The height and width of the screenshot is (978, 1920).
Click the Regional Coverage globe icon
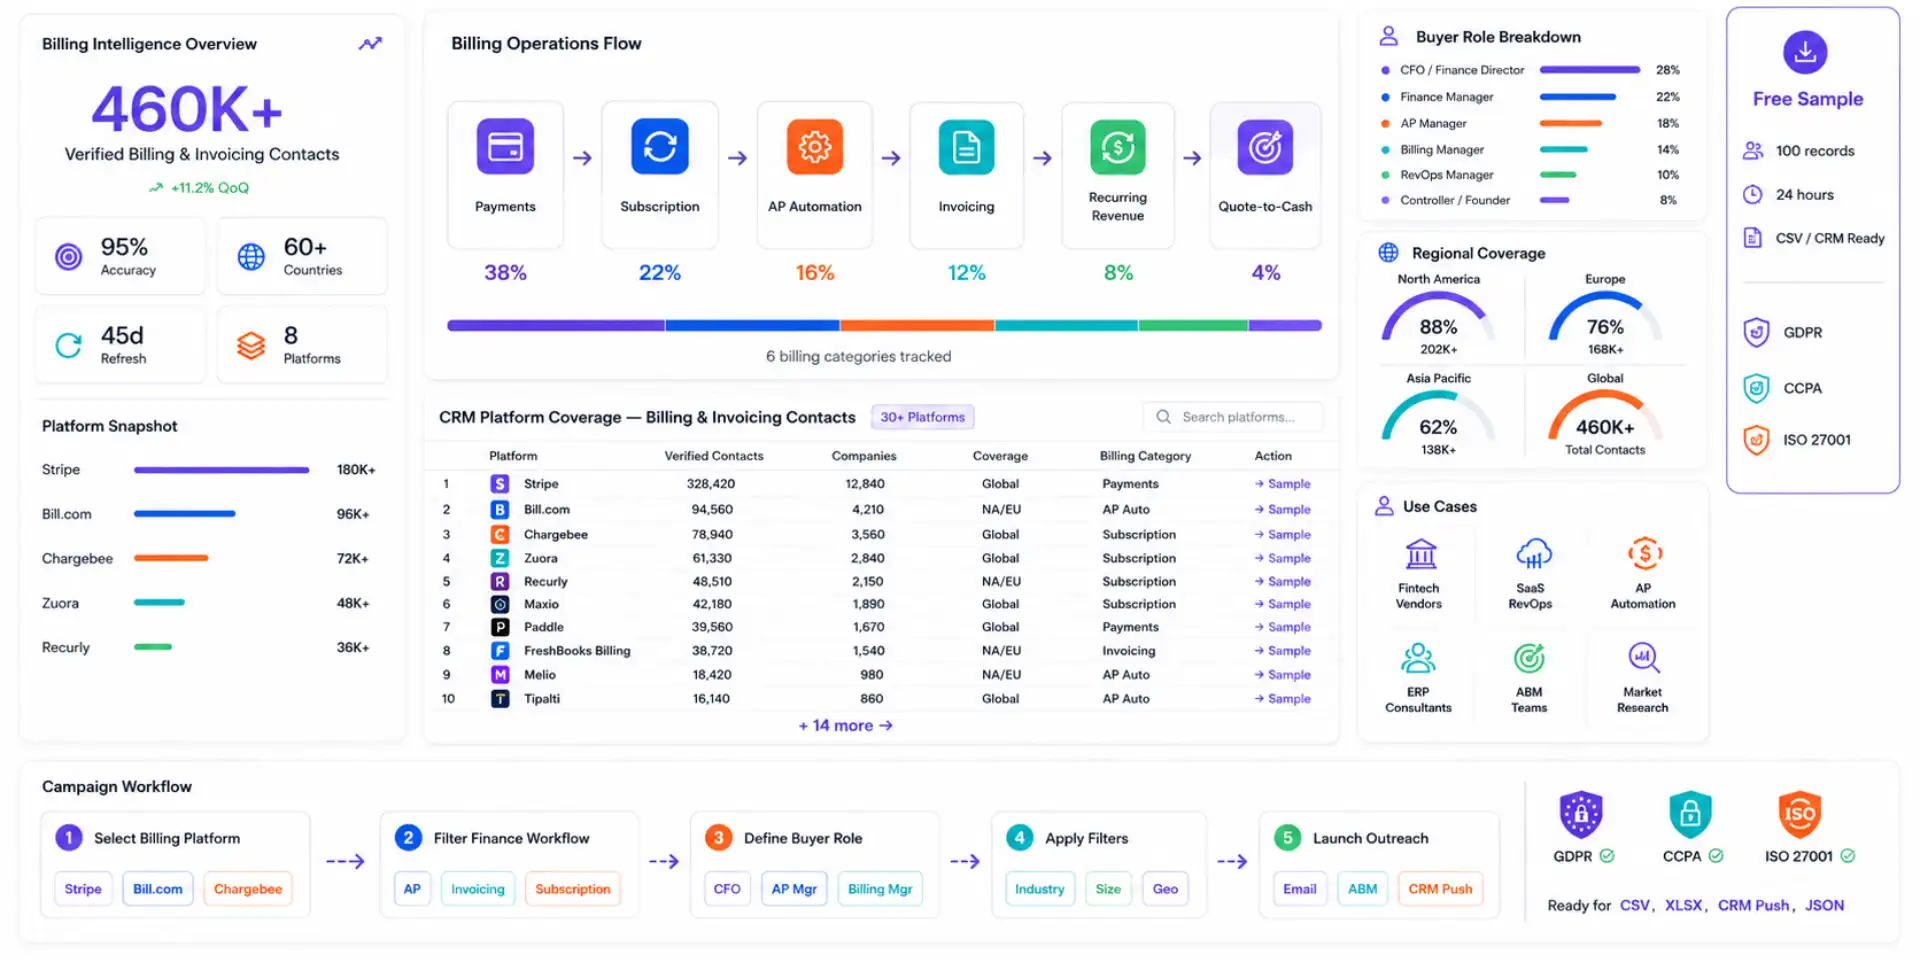click(1389, 253)
